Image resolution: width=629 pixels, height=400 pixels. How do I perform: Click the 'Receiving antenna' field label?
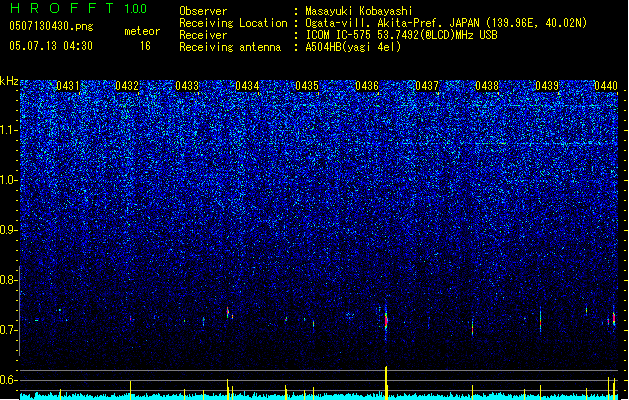[230, 47]
